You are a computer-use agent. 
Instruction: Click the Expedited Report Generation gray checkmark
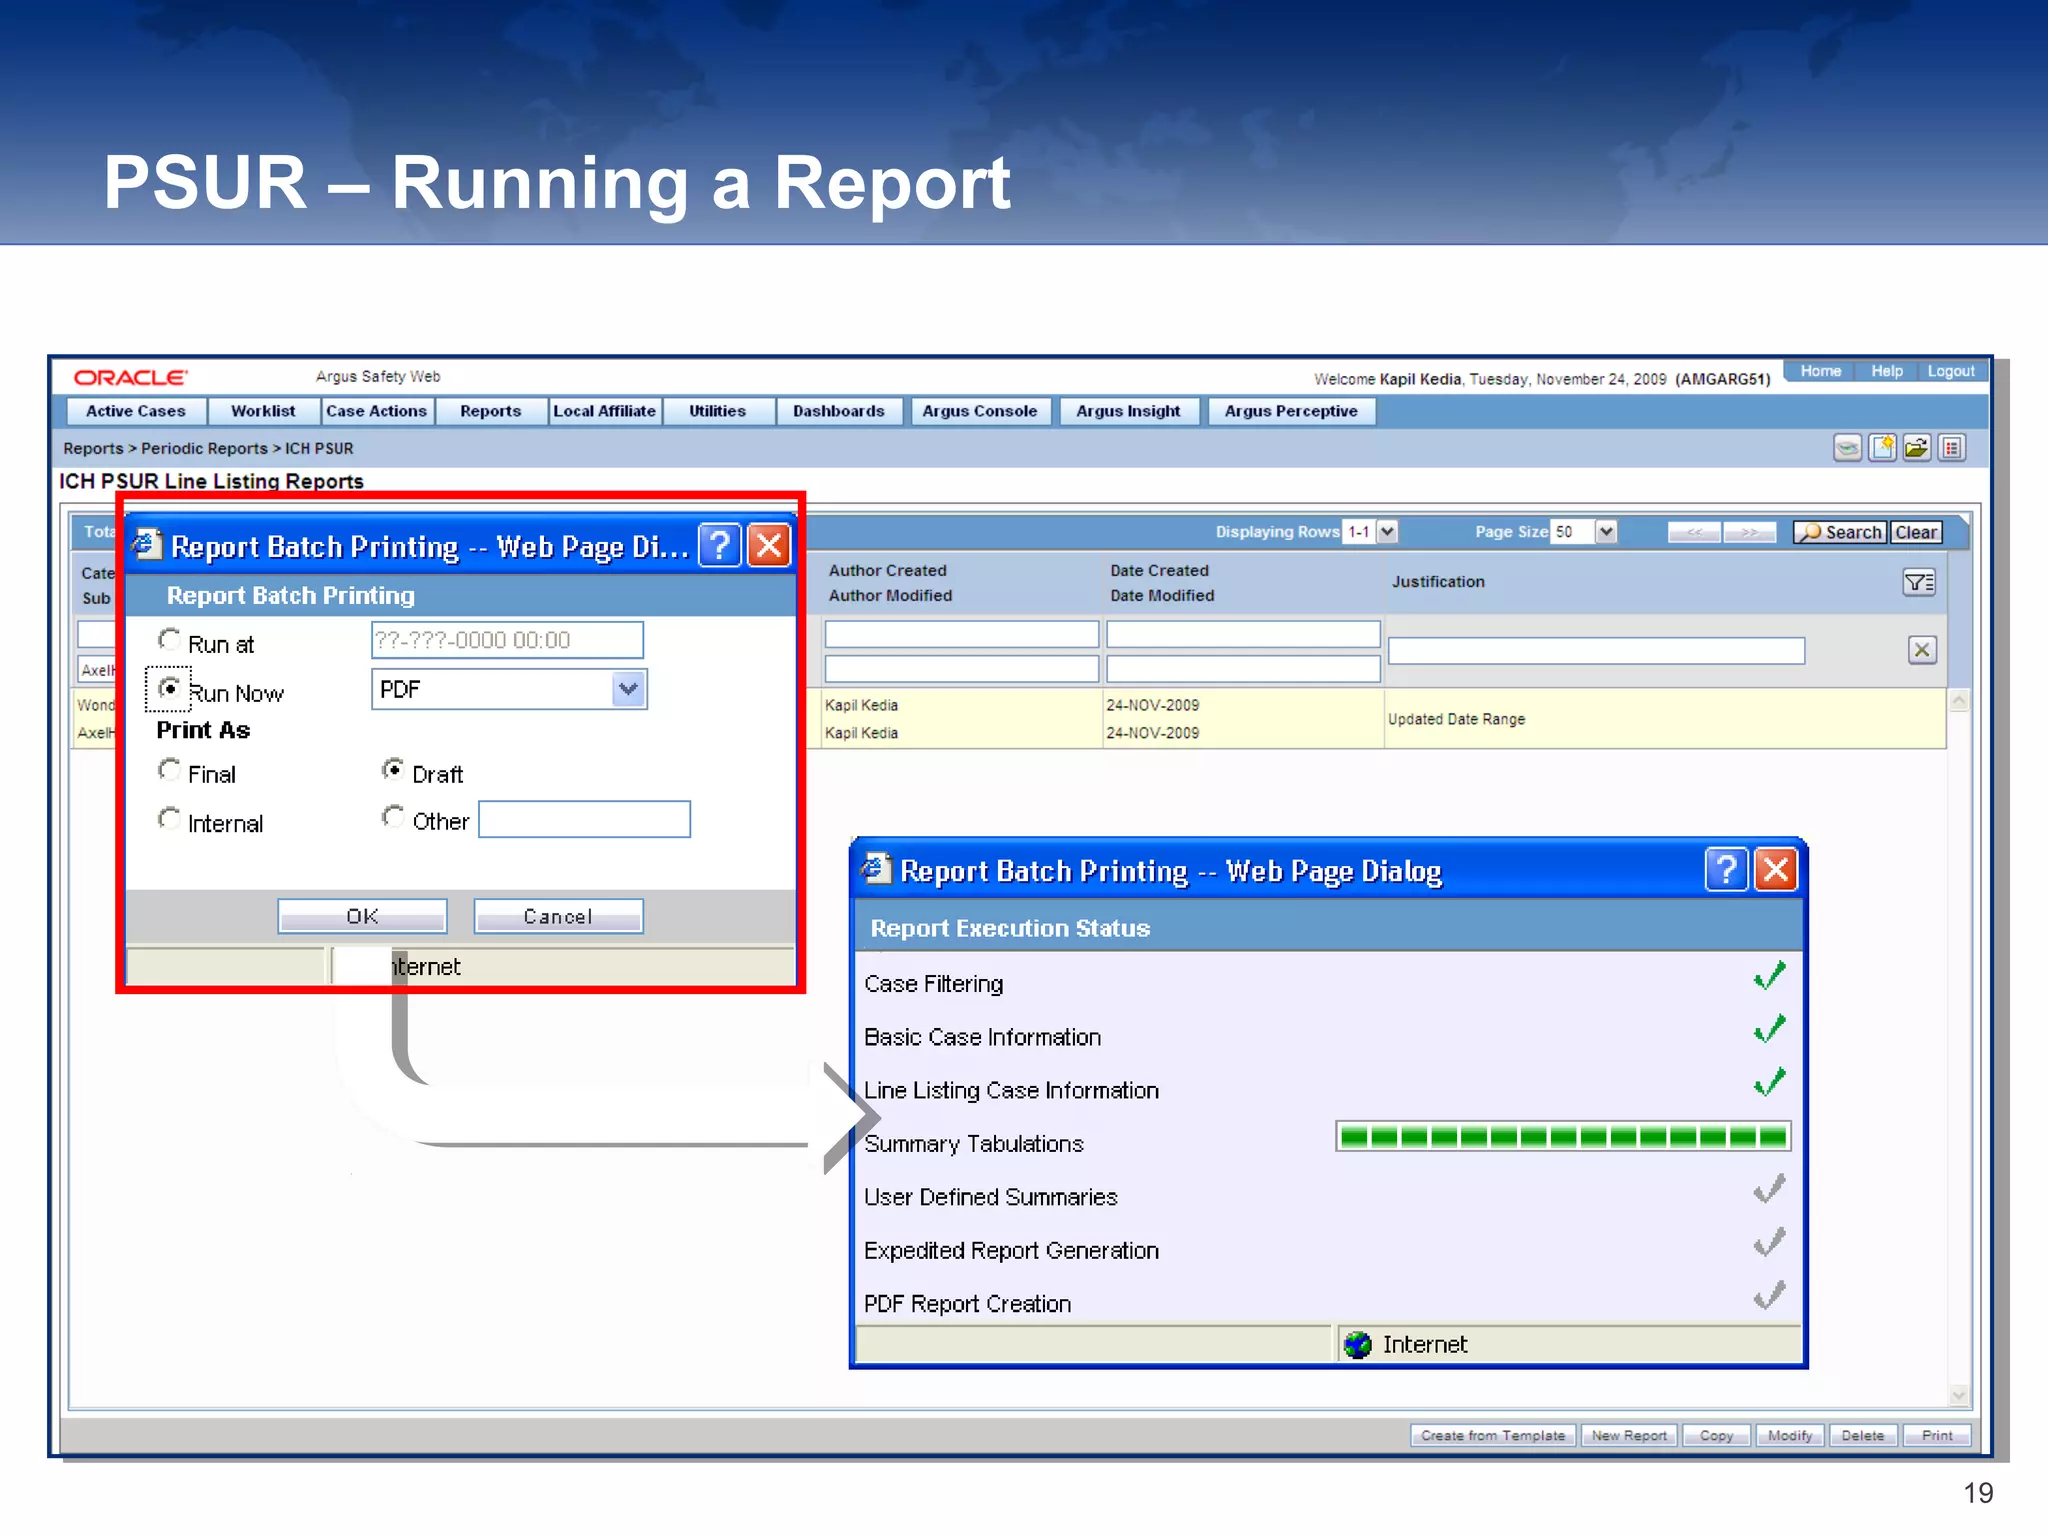(1770, 1243)
